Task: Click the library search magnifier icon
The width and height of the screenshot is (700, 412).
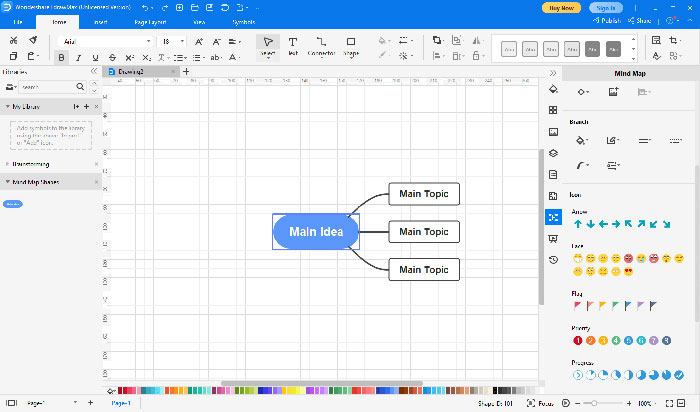Action: point(81,88)
